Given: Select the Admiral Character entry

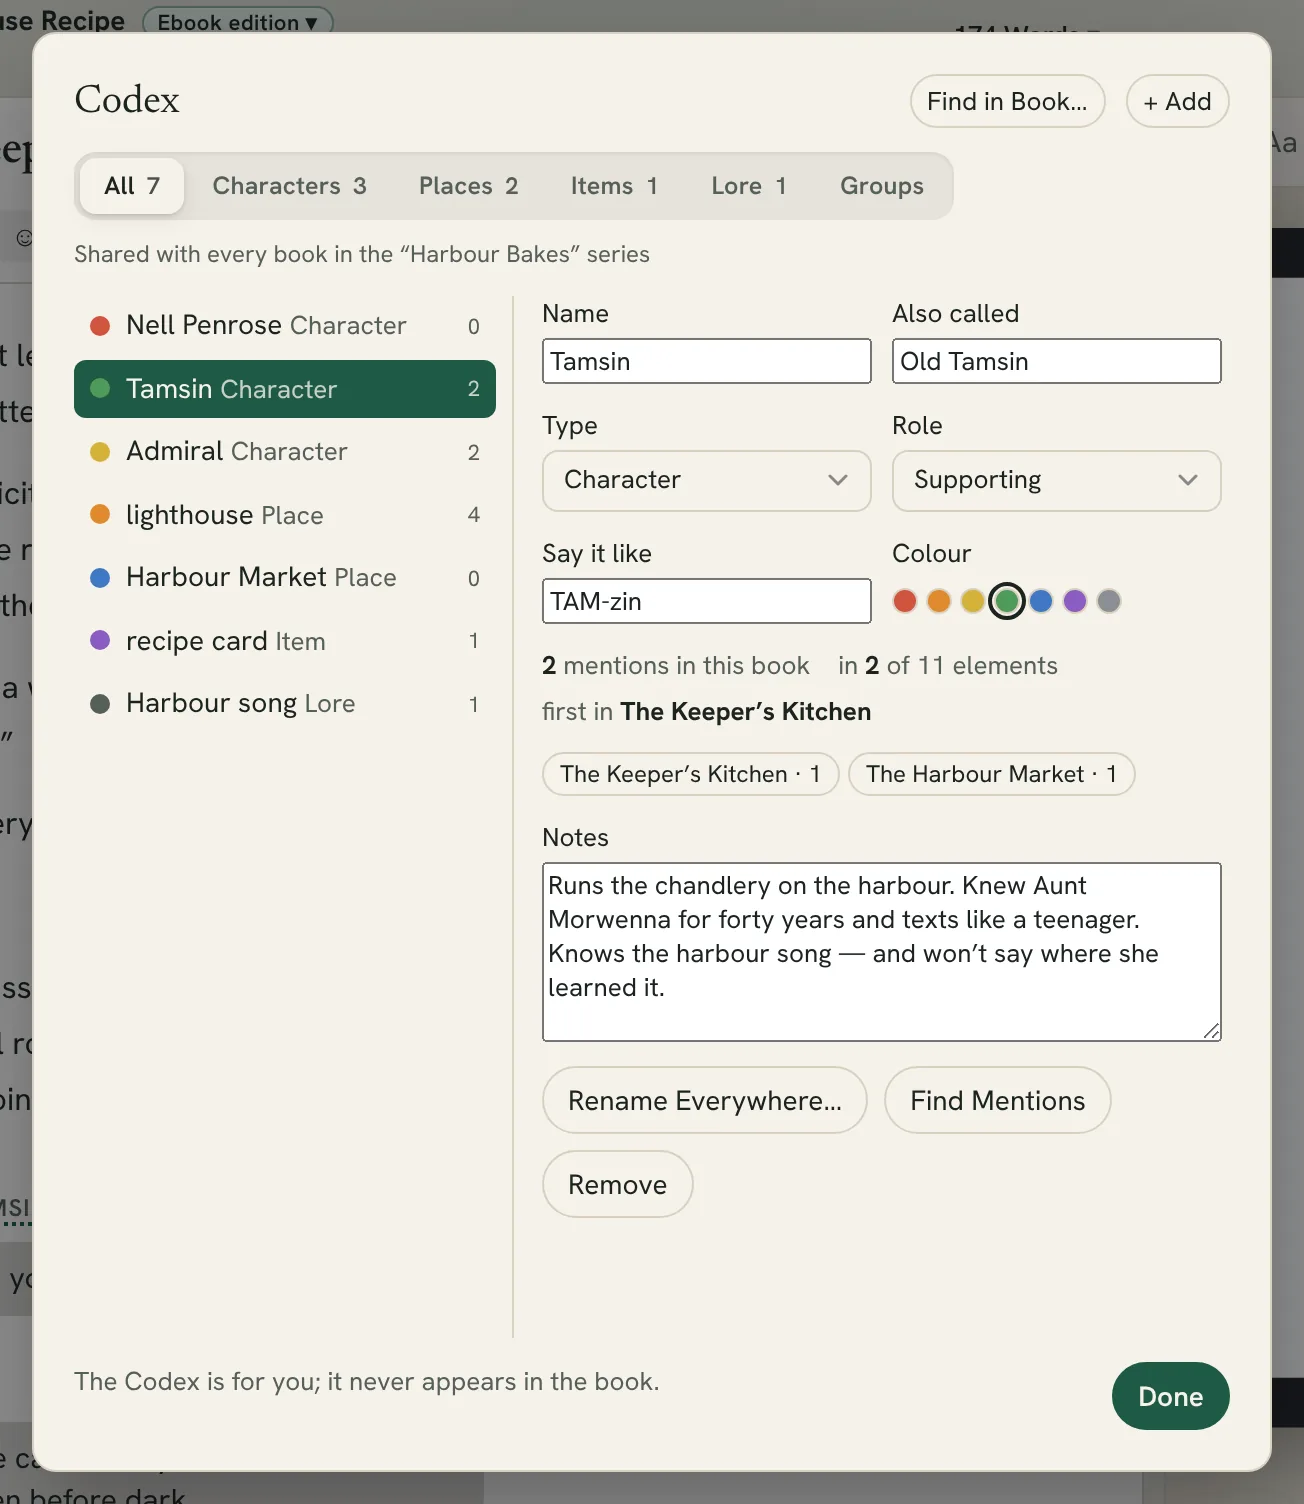Looking at the screenshot, I should pyautogui.click(x=285, y=452).
